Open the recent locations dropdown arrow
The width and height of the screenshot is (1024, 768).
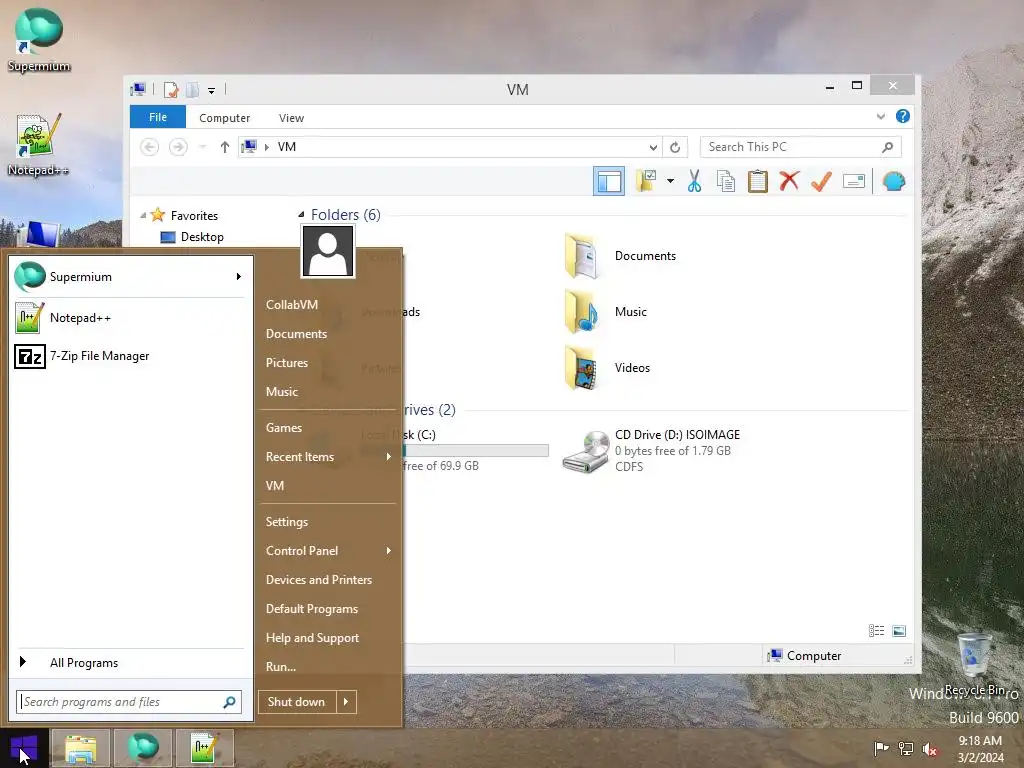click(x=202, y=147)
